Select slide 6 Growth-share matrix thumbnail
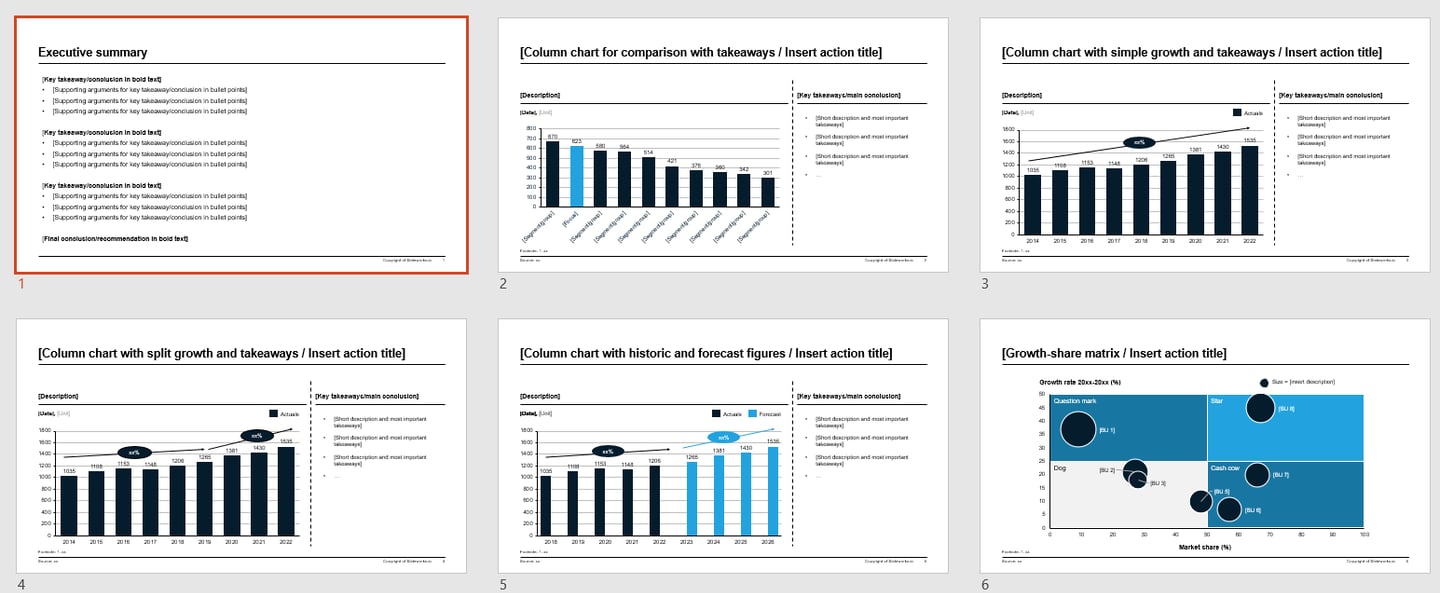This screenshot has width=1440, height=593. [1205, 447]
